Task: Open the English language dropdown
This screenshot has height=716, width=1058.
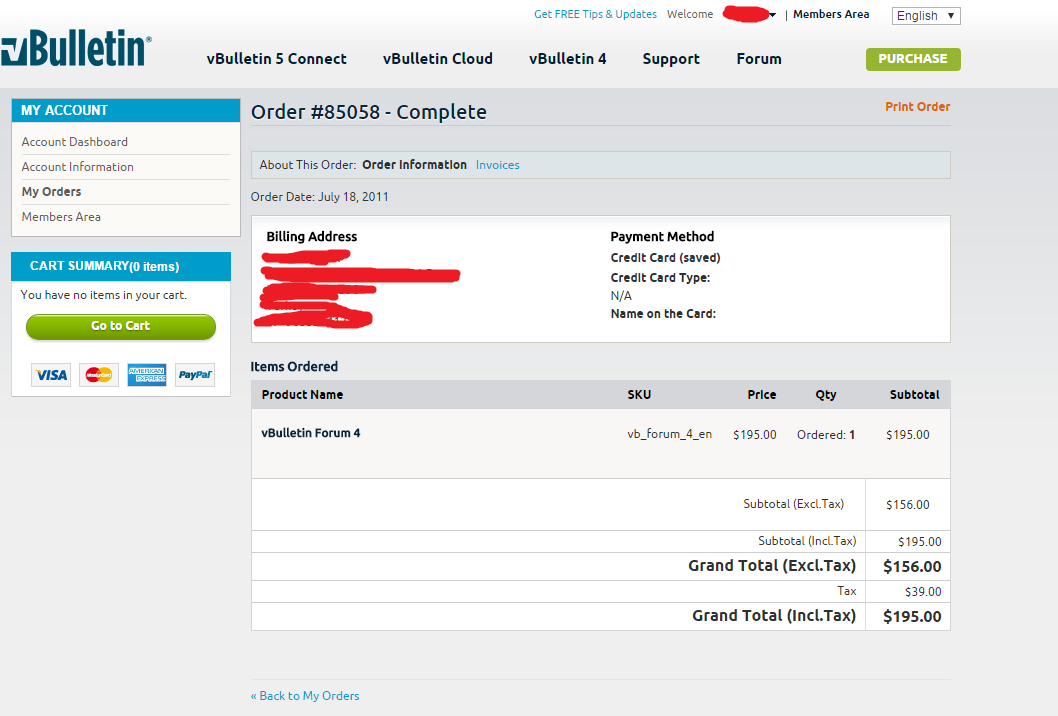Action: pos(926,16)
